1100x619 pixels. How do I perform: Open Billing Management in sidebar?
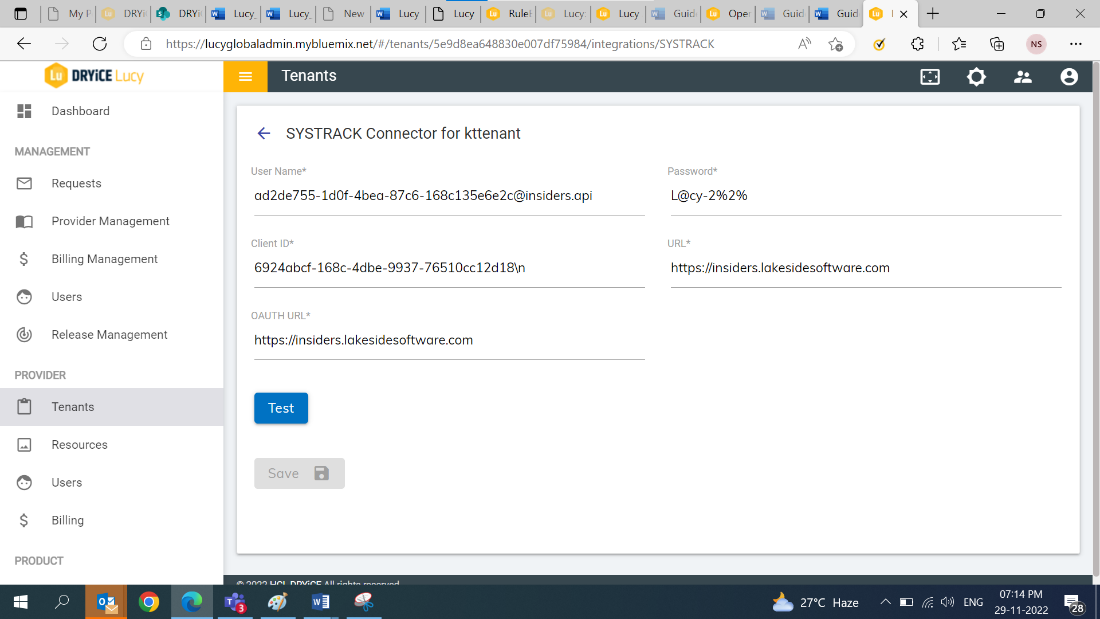click(112, 259)
